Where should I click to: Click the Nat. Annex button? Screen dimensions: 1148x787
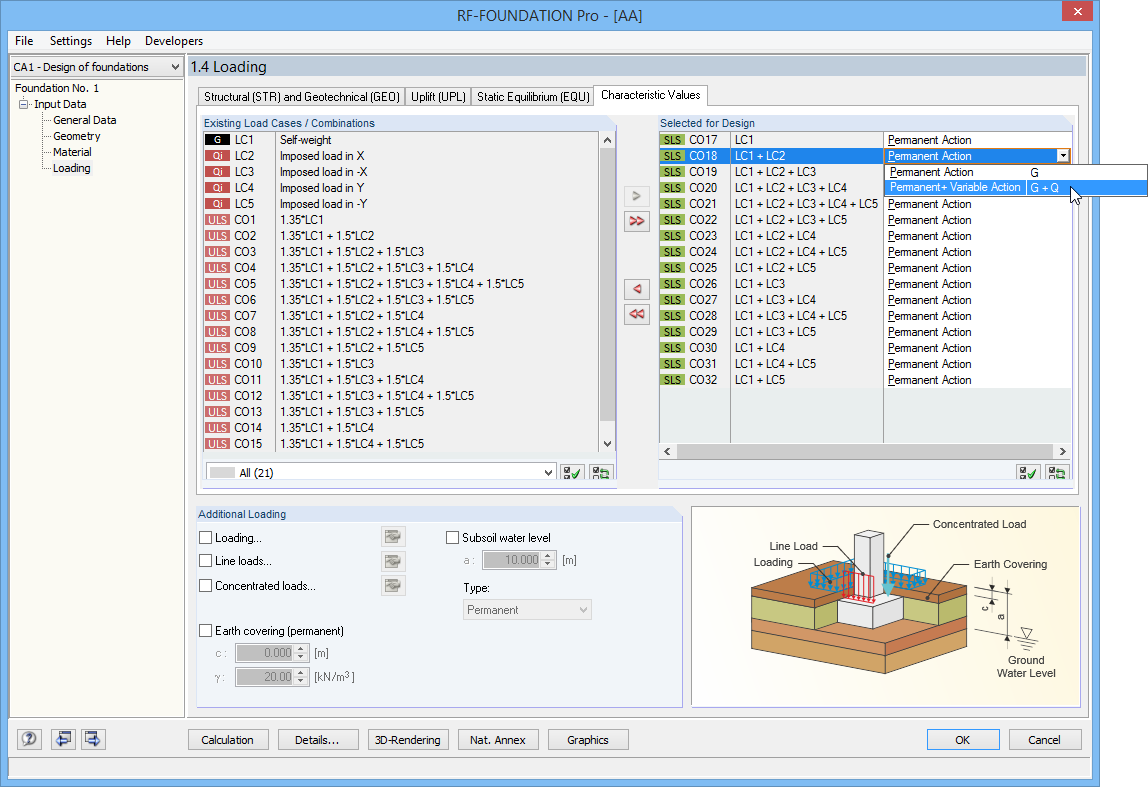click(x=498, y=740)
